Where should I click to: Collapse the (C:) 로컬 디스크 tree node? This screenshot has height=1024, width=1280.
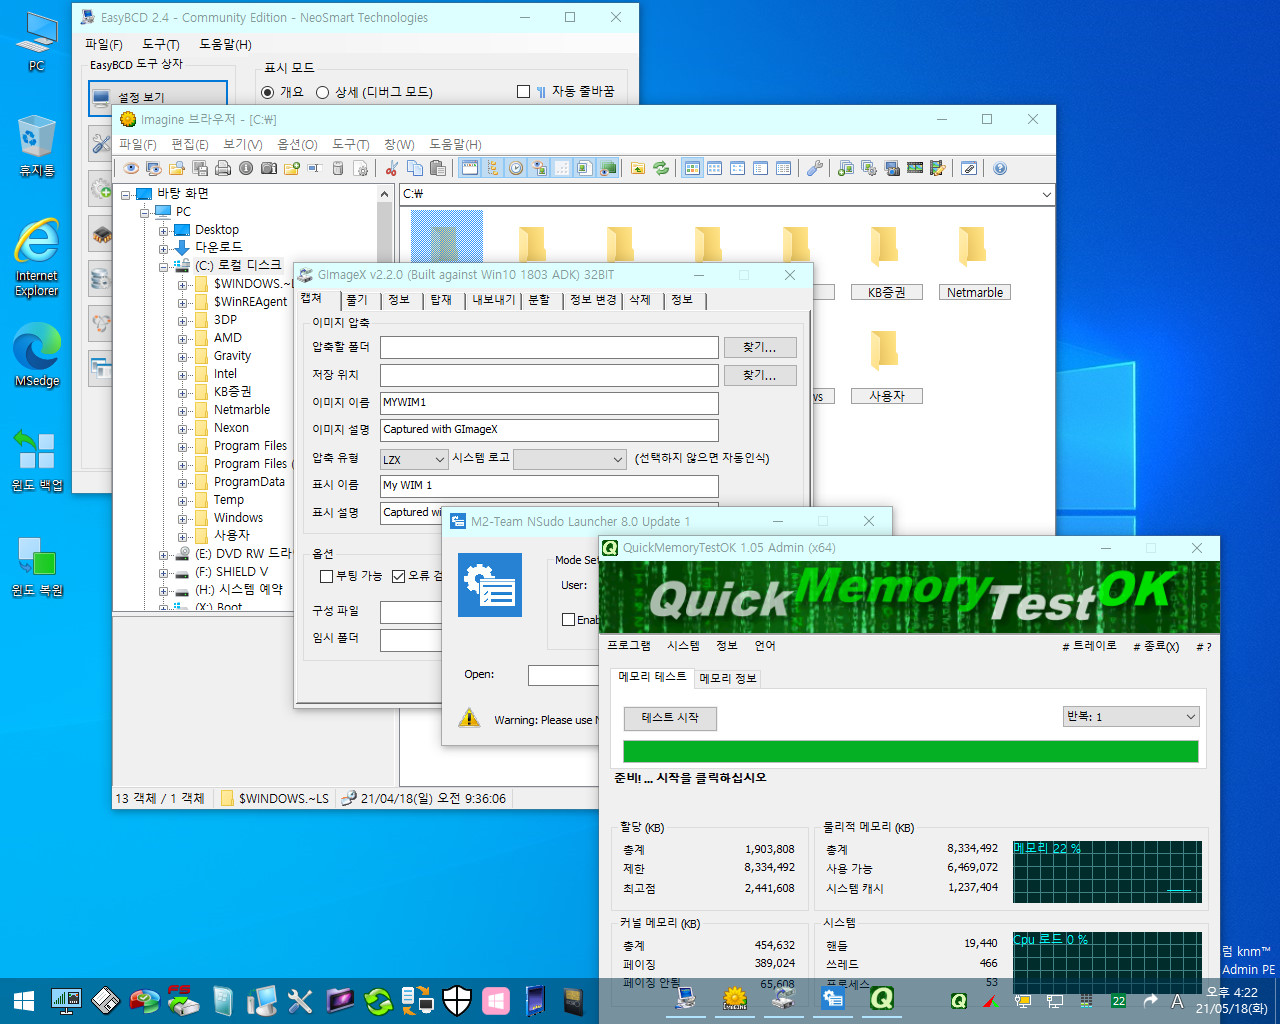coord(163,266)
